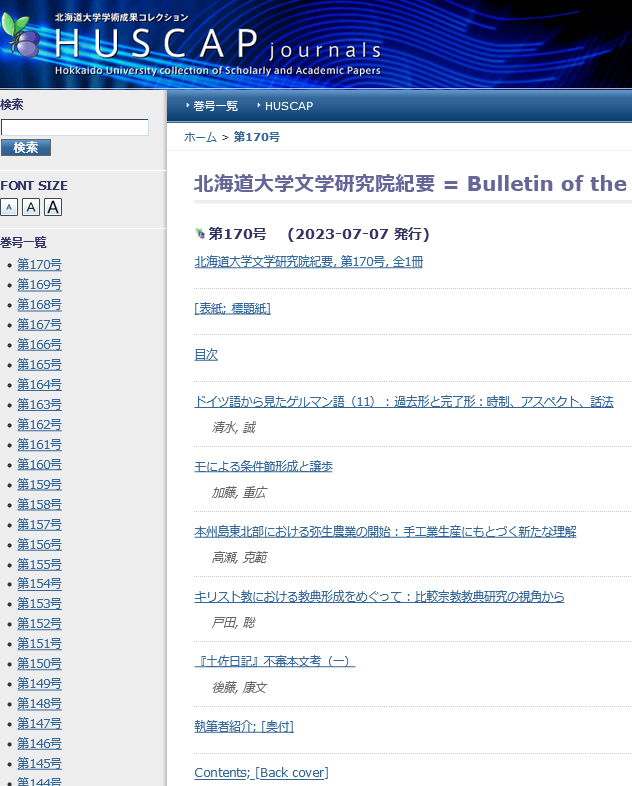This screenshot has width=632, height=786.
Task: Select 第163号 in the volume list
Action: [x=40, y=405]
